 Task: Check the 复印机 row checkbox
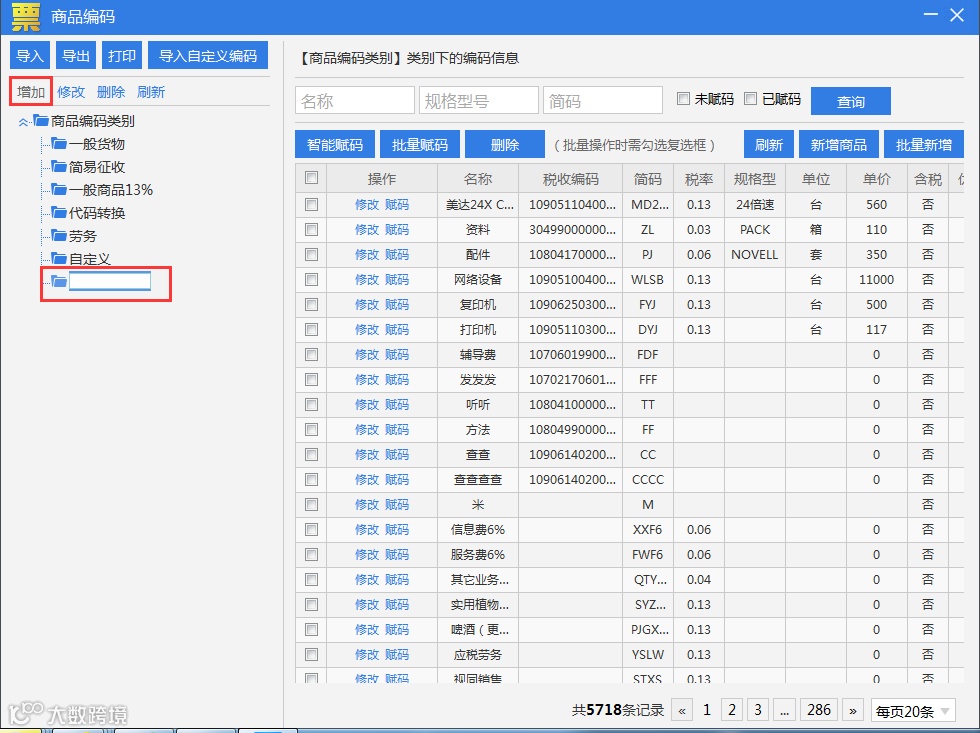(x=311, y=304)
